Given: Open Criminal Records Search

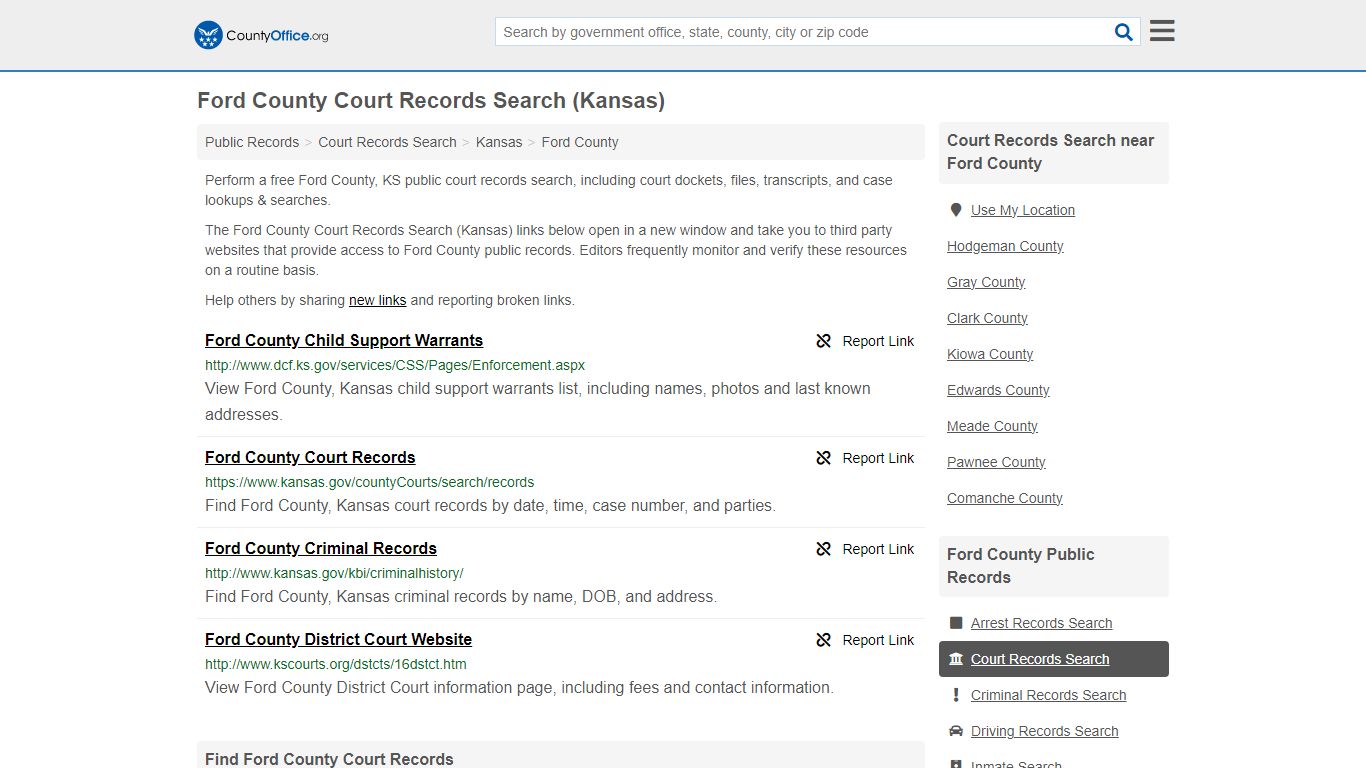Looking at the screenshot, I should pos(1048,695).
